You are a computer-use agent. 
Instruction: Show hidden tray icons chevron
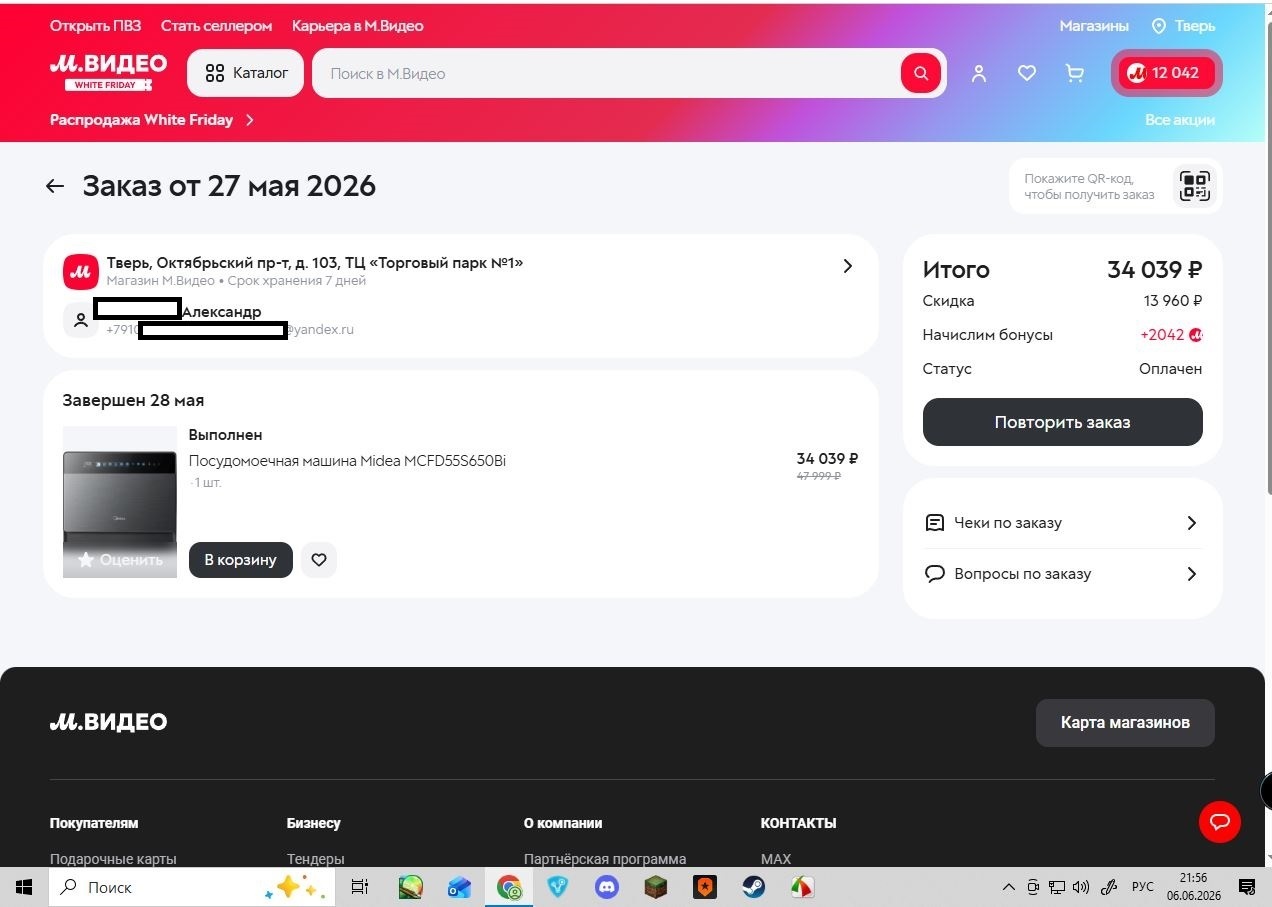point(1008,887)
